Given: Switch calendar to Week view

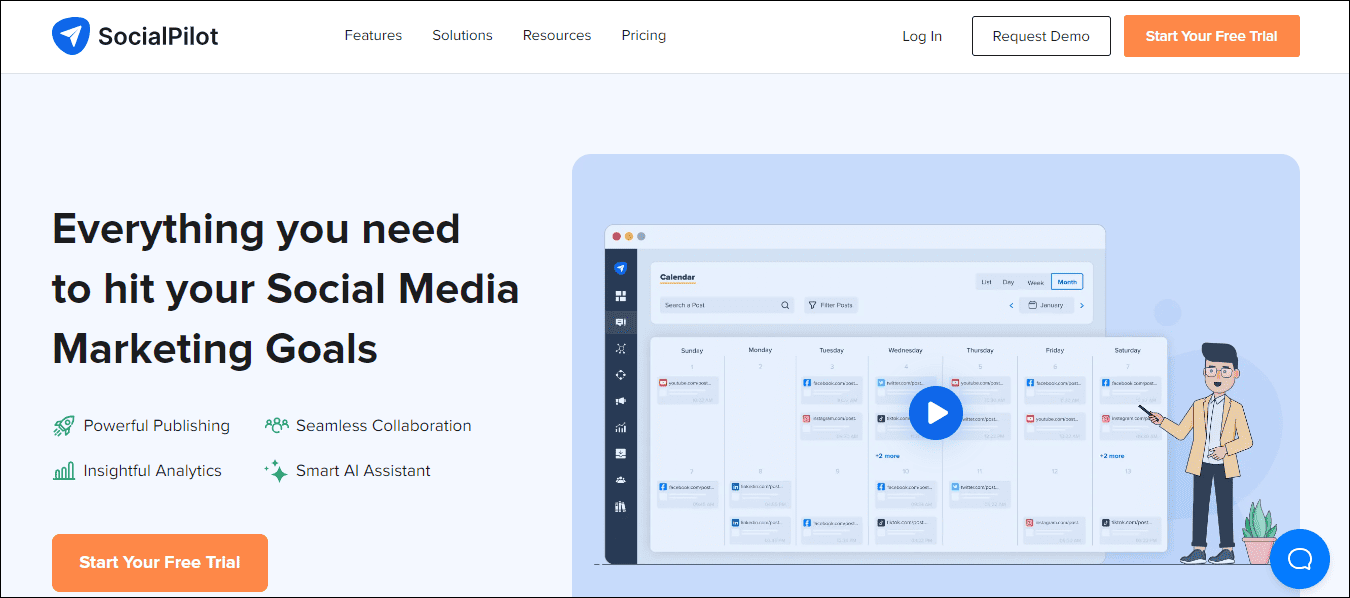Looking at the screenshot, I should (1035, 282).
